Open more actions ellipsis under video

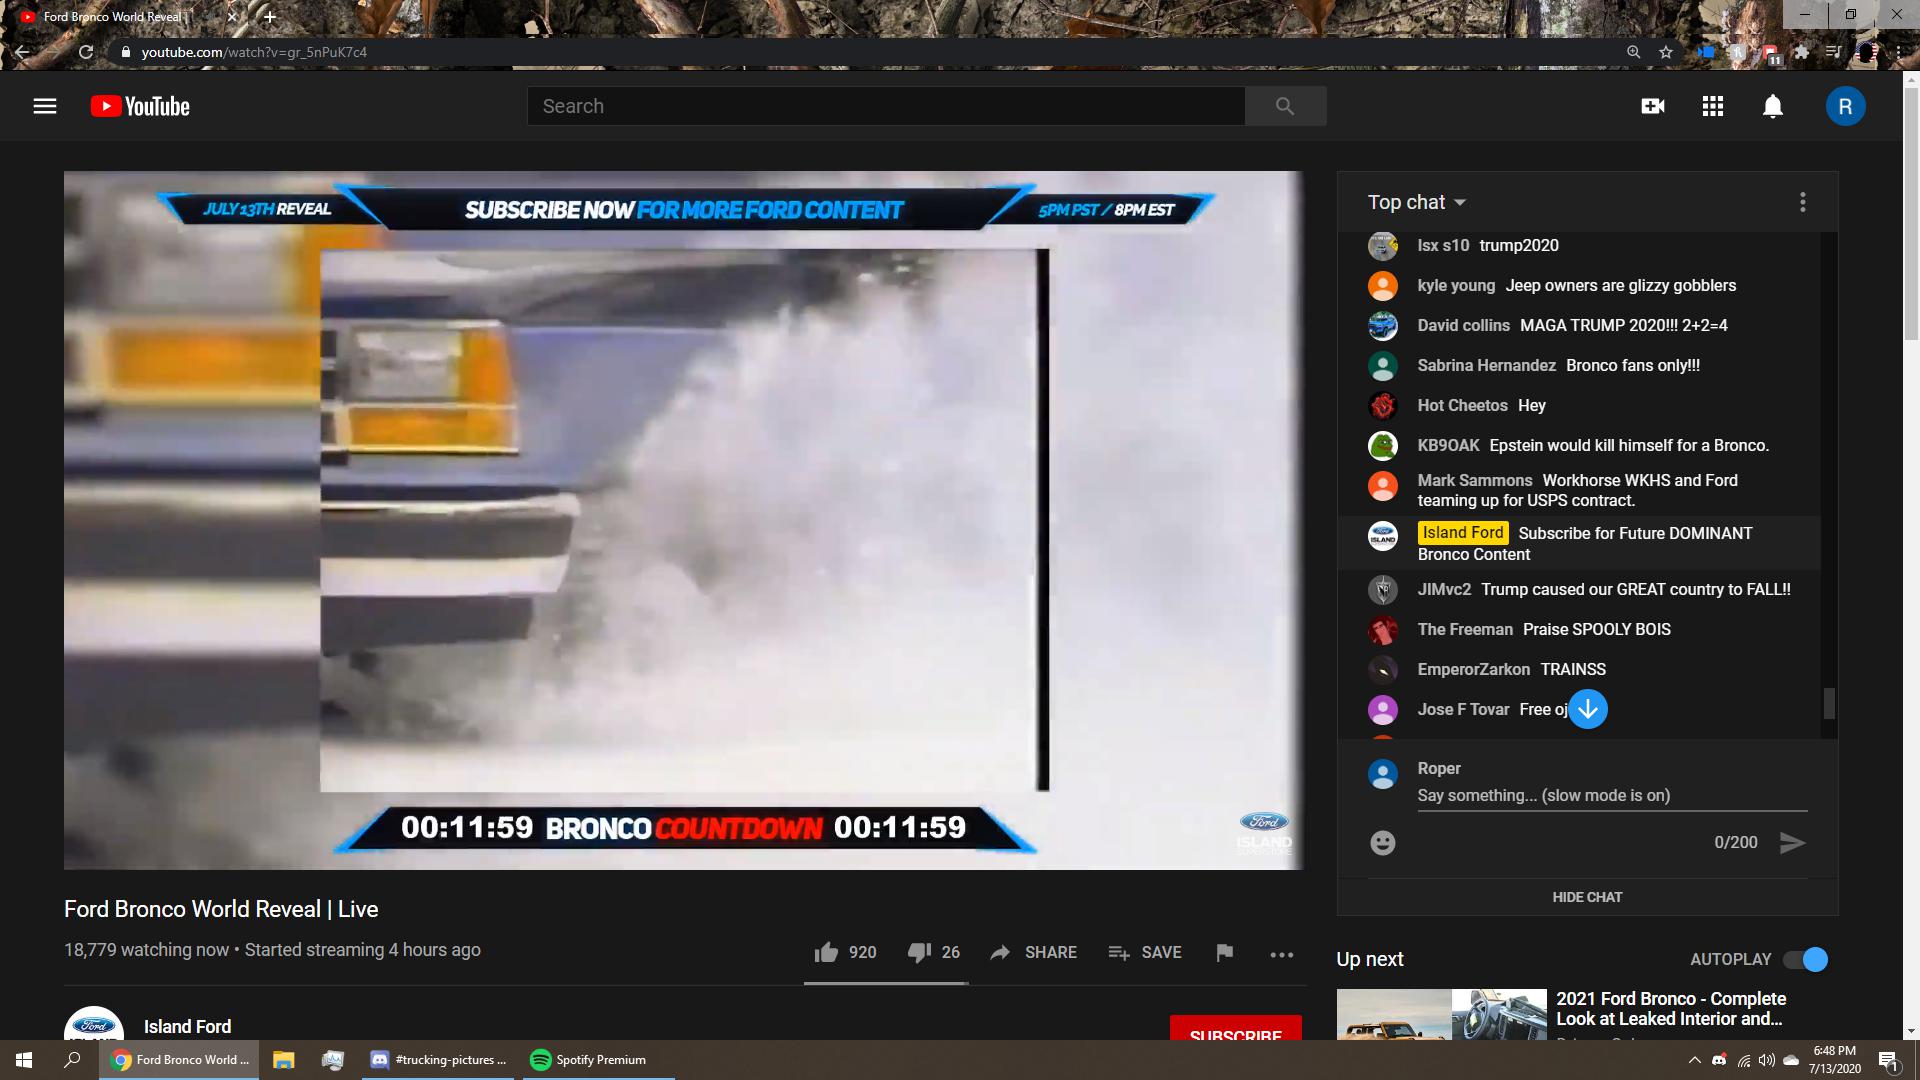pos(1281,954)
